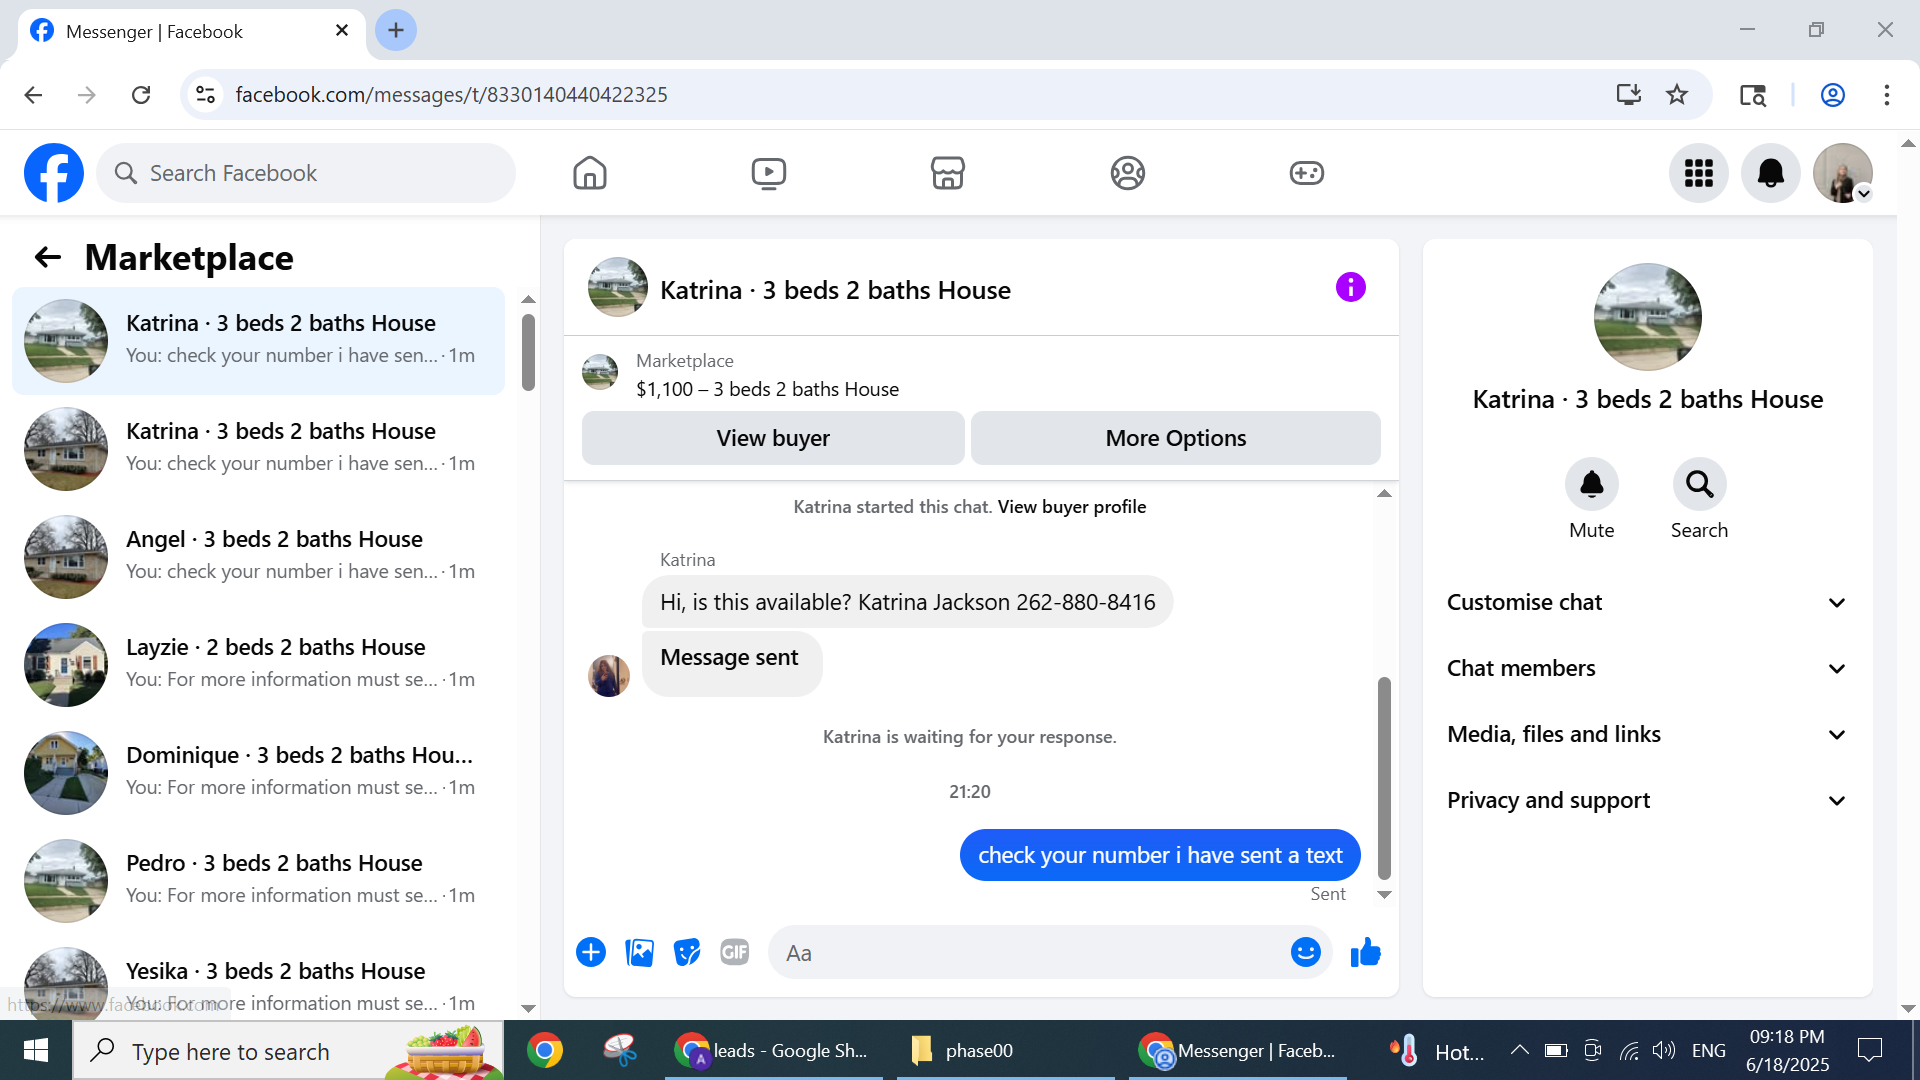Open phase00 folder in taskbar

coord(1004,1050)
